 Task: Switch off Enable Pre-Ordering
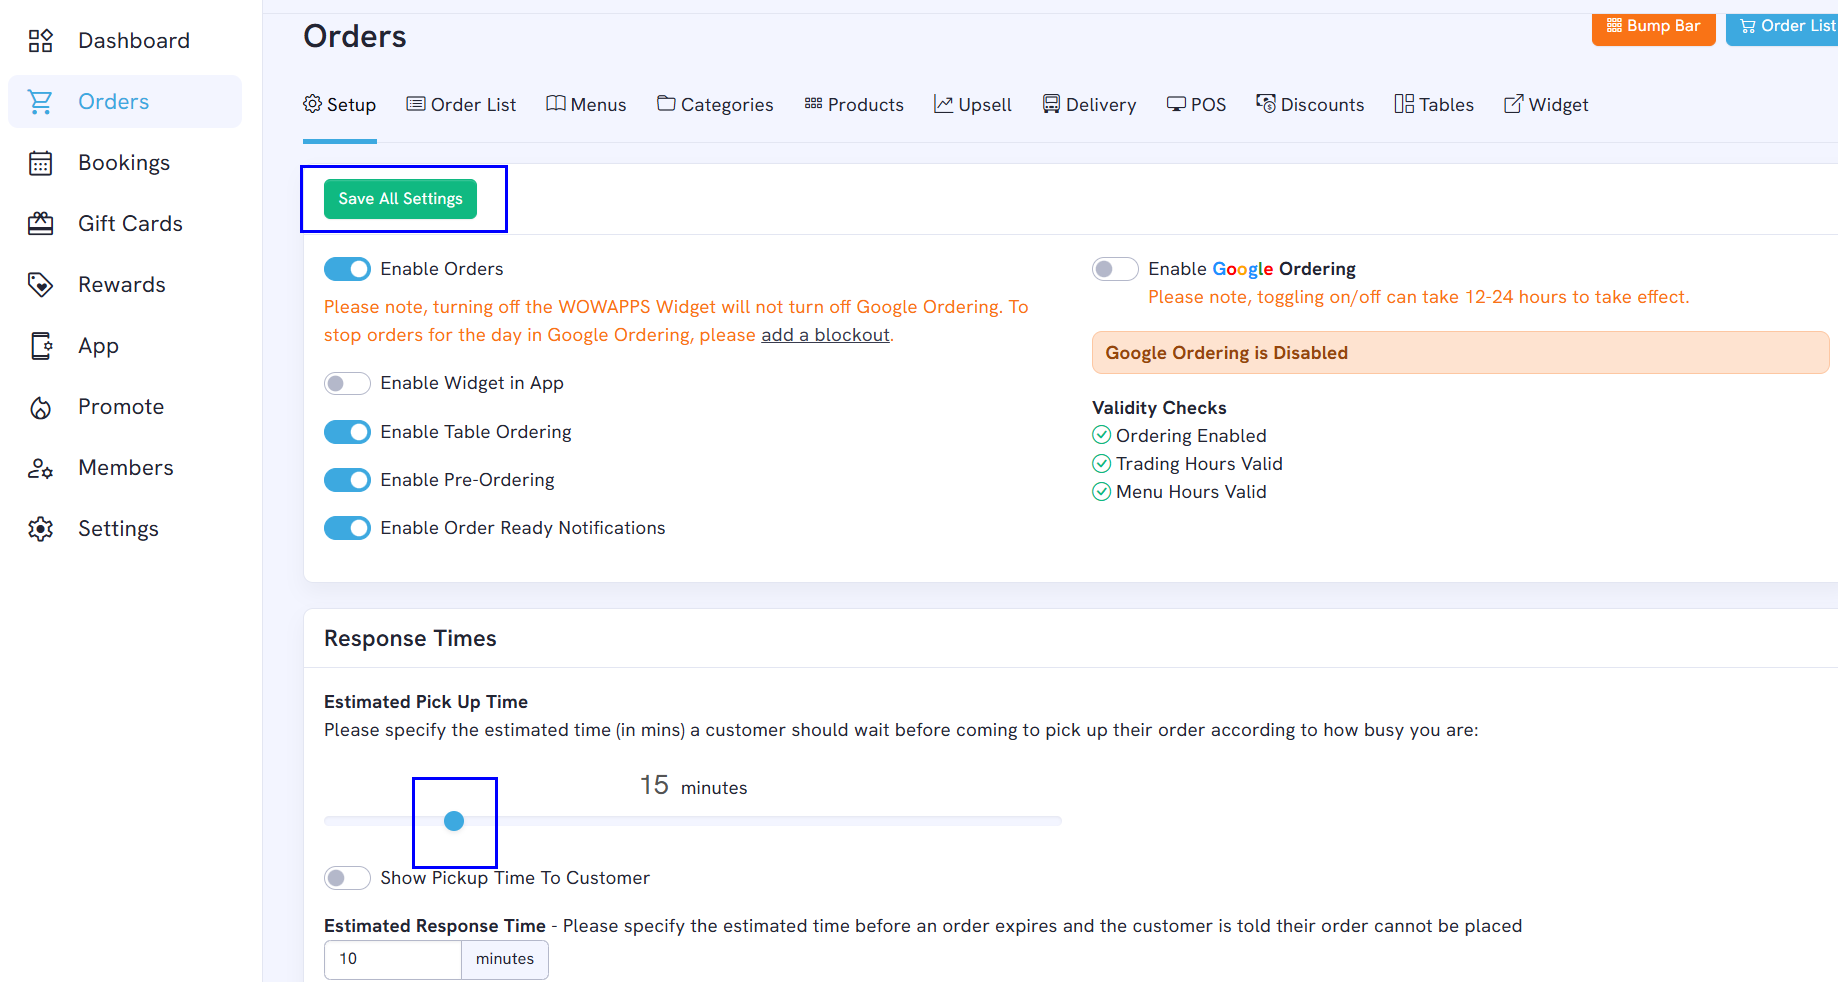[x=347, y=480]
